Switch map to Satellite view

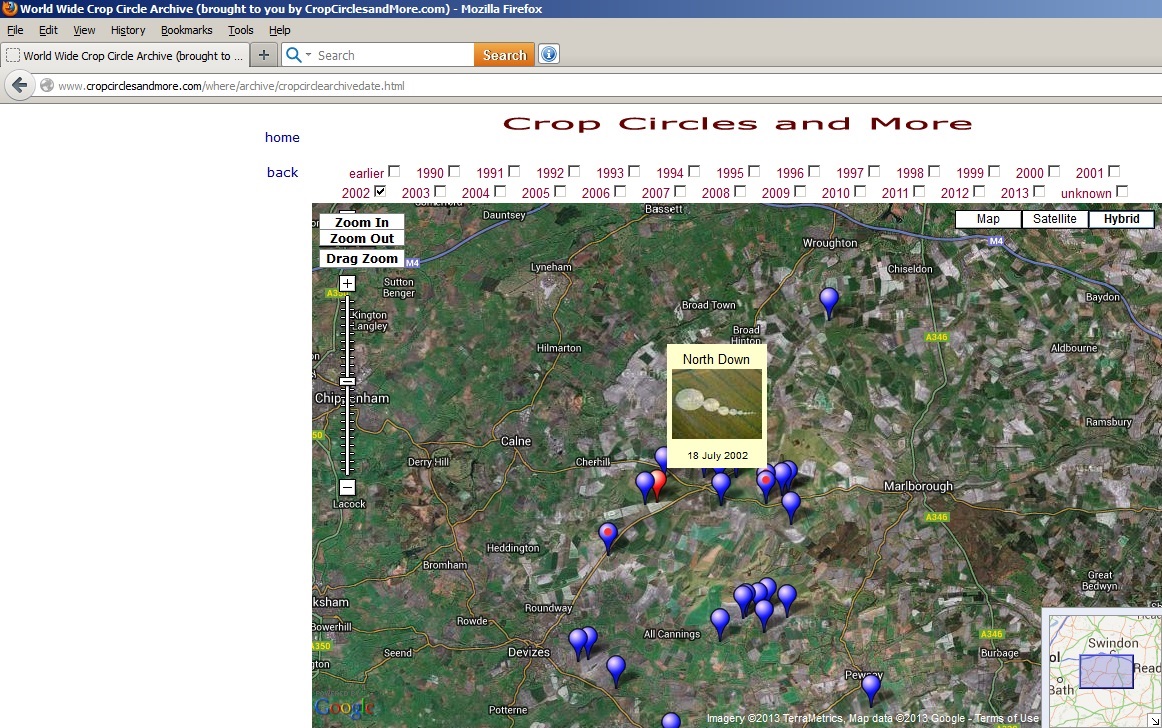pos(1054,219)
